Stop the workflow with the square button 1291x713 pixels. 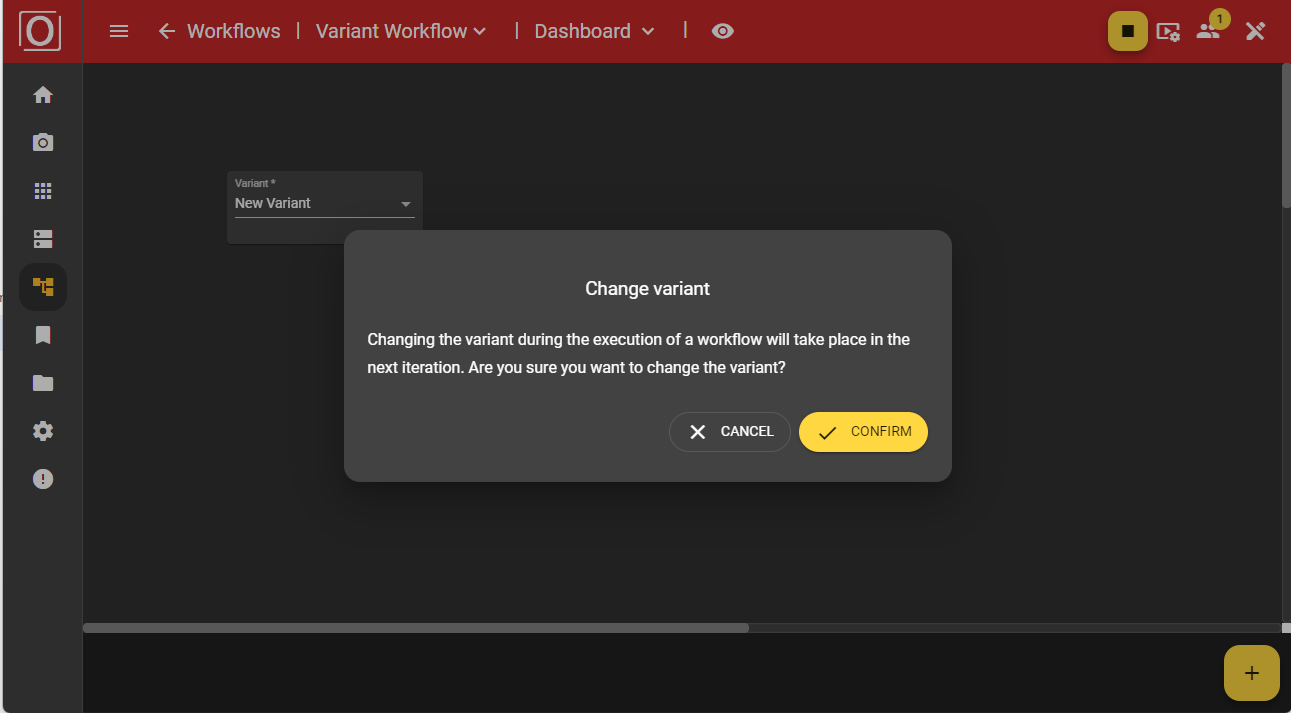[1128, 31]
